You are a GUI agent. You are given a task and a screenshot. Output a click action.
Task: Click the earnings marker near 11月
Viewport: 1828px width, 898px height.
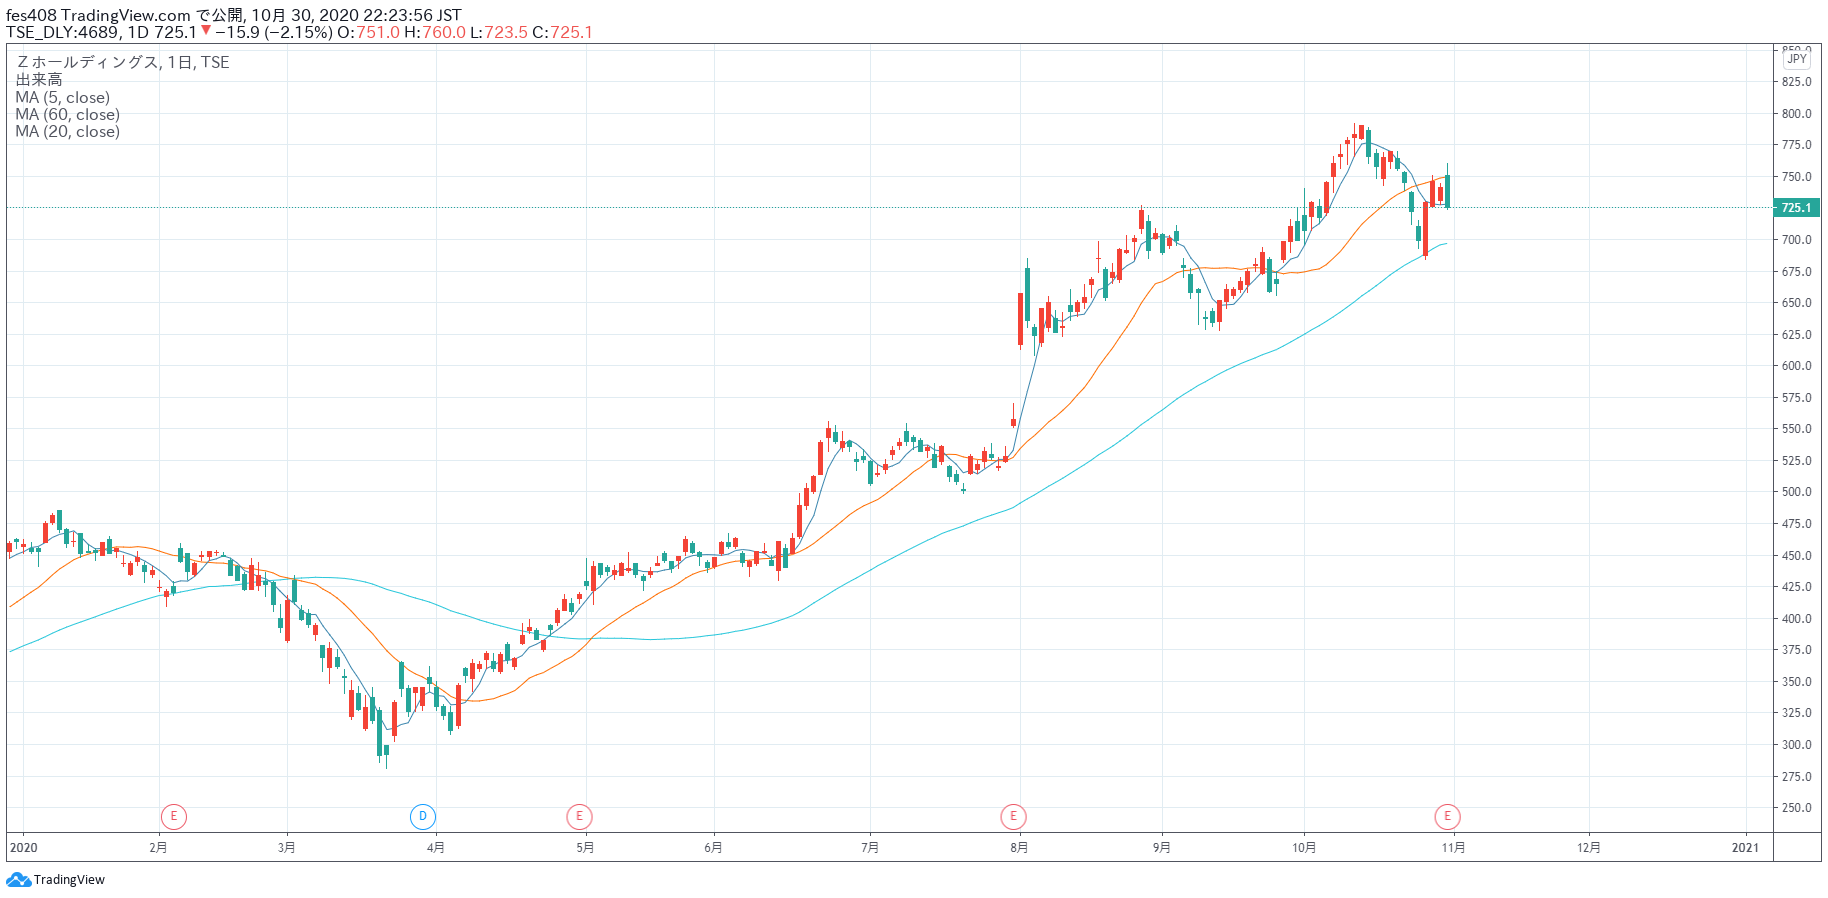tap(1447, 817)
